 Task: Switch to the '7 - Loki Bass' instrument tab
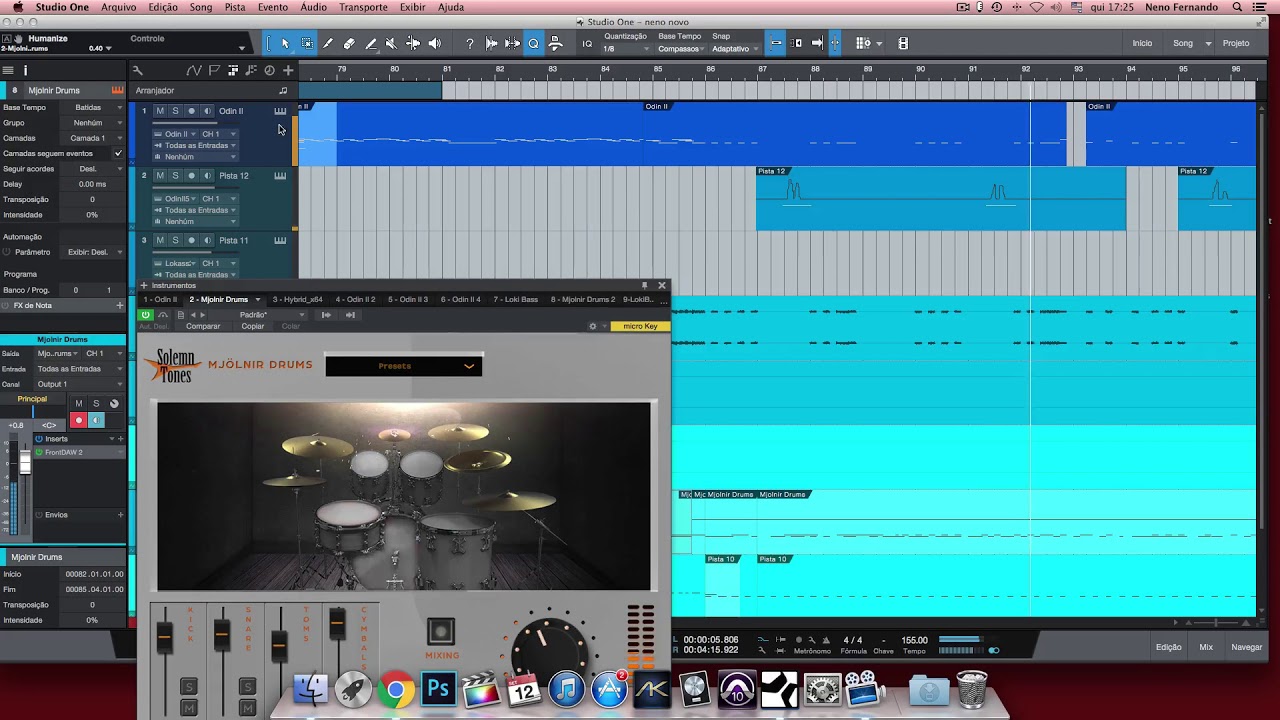pos(515,299)
